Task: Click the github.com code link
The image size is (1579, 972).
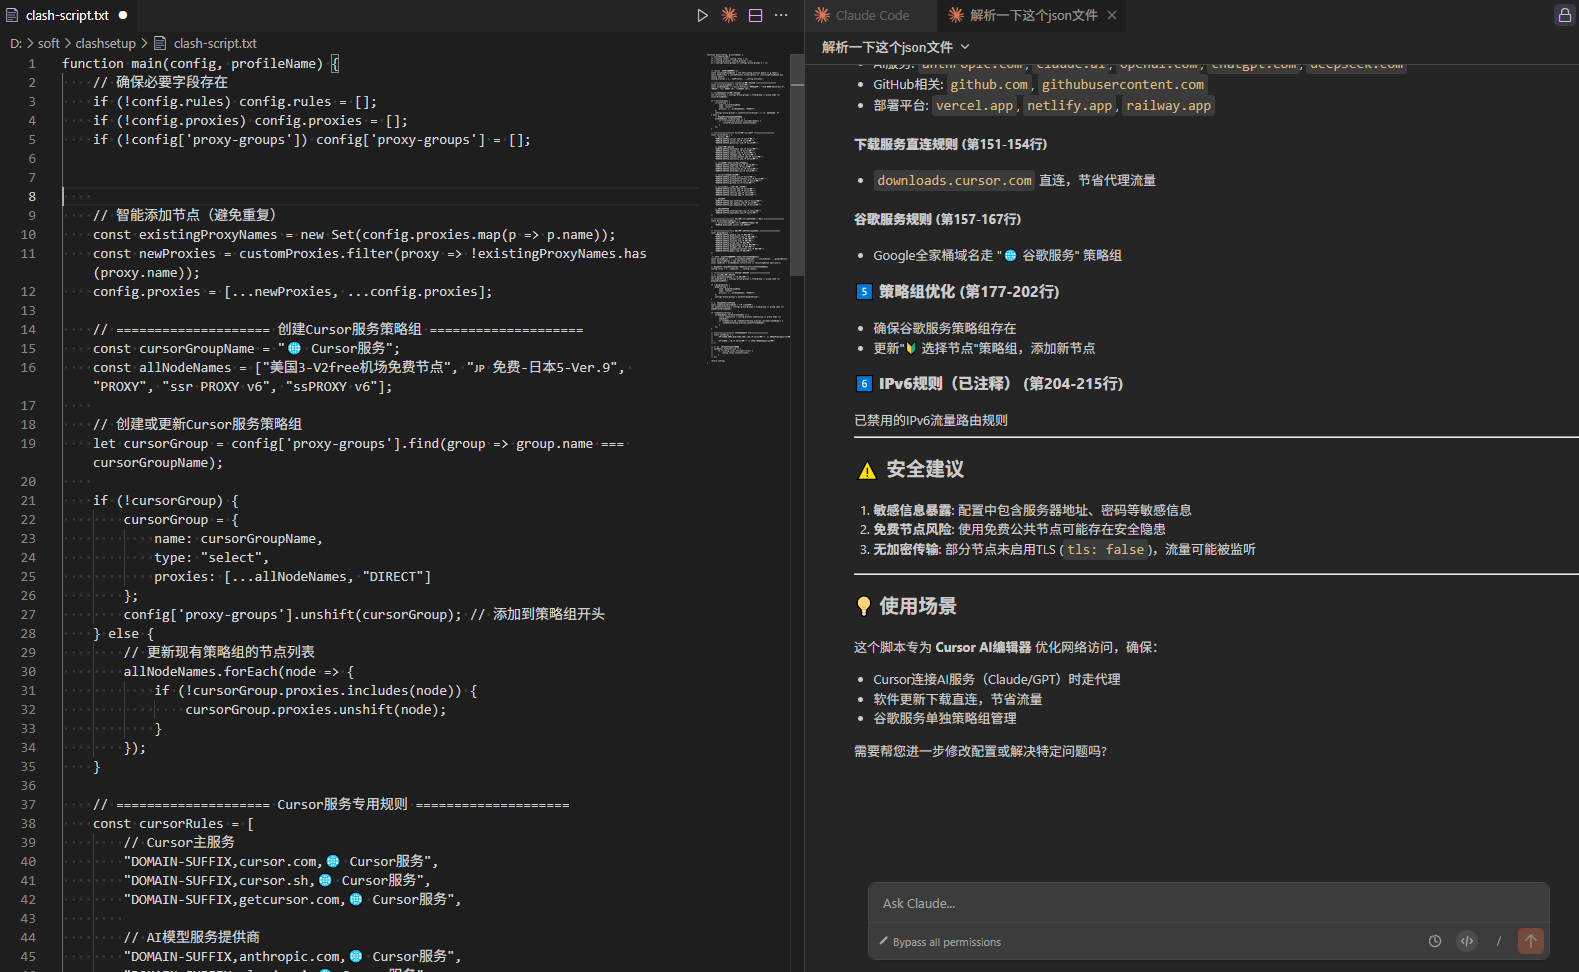Action: (x=988, y=85)
